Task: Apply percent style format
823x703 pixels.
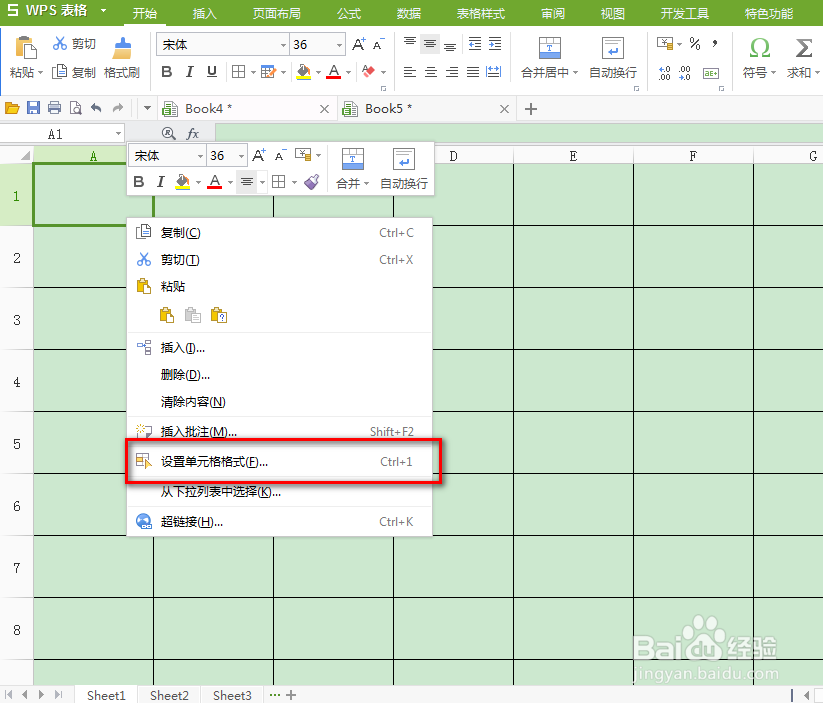Action: coord(695,44)
